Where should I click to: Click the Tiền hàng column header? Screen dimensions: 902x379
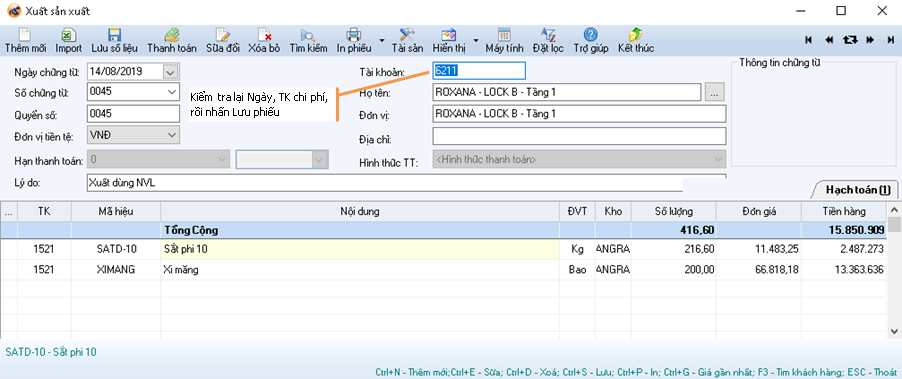(x=844, y=211)
